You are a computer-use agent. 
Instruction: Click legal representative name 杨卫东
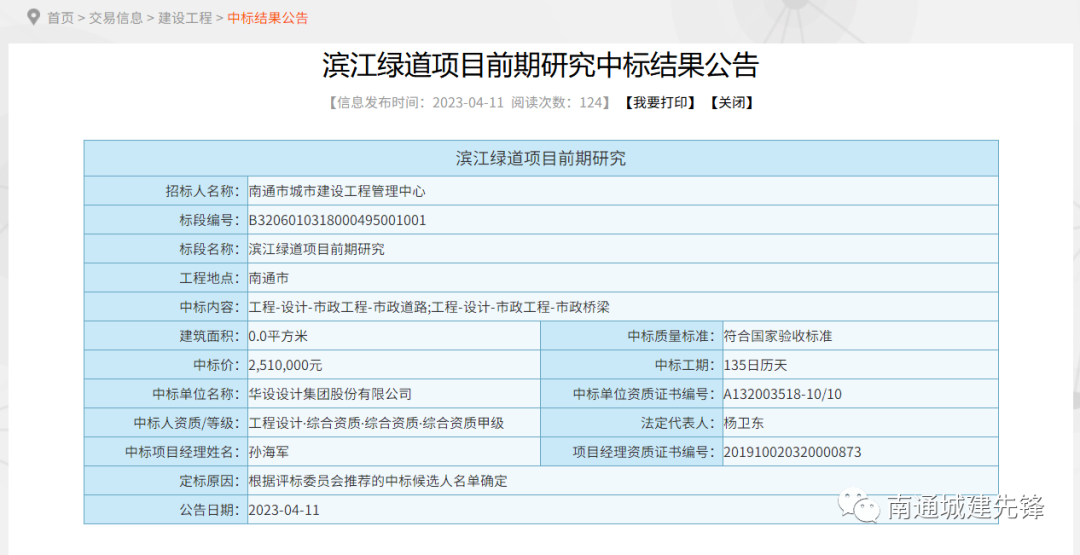pos(743,423)
